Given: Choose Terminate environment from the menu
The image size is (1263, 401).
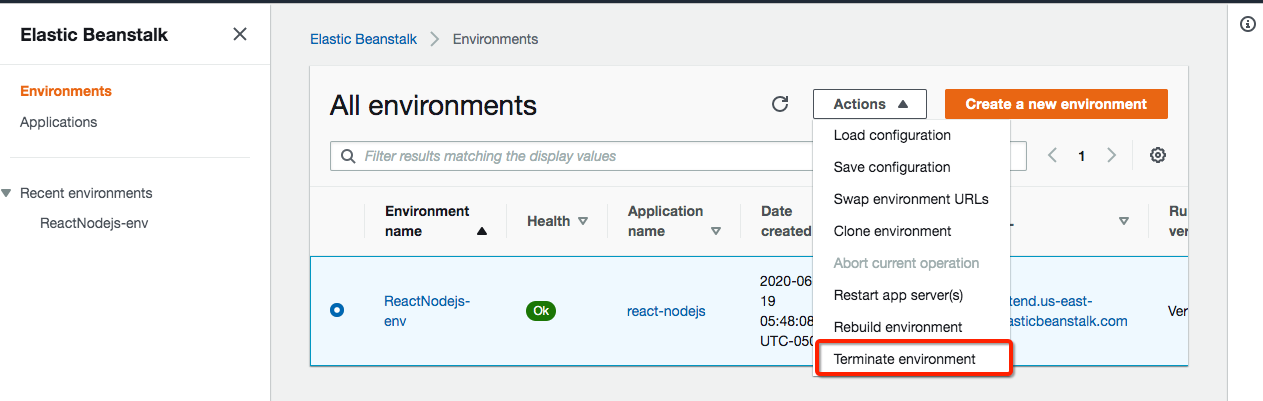Looking at the screenshot, I should coord(904,359).
